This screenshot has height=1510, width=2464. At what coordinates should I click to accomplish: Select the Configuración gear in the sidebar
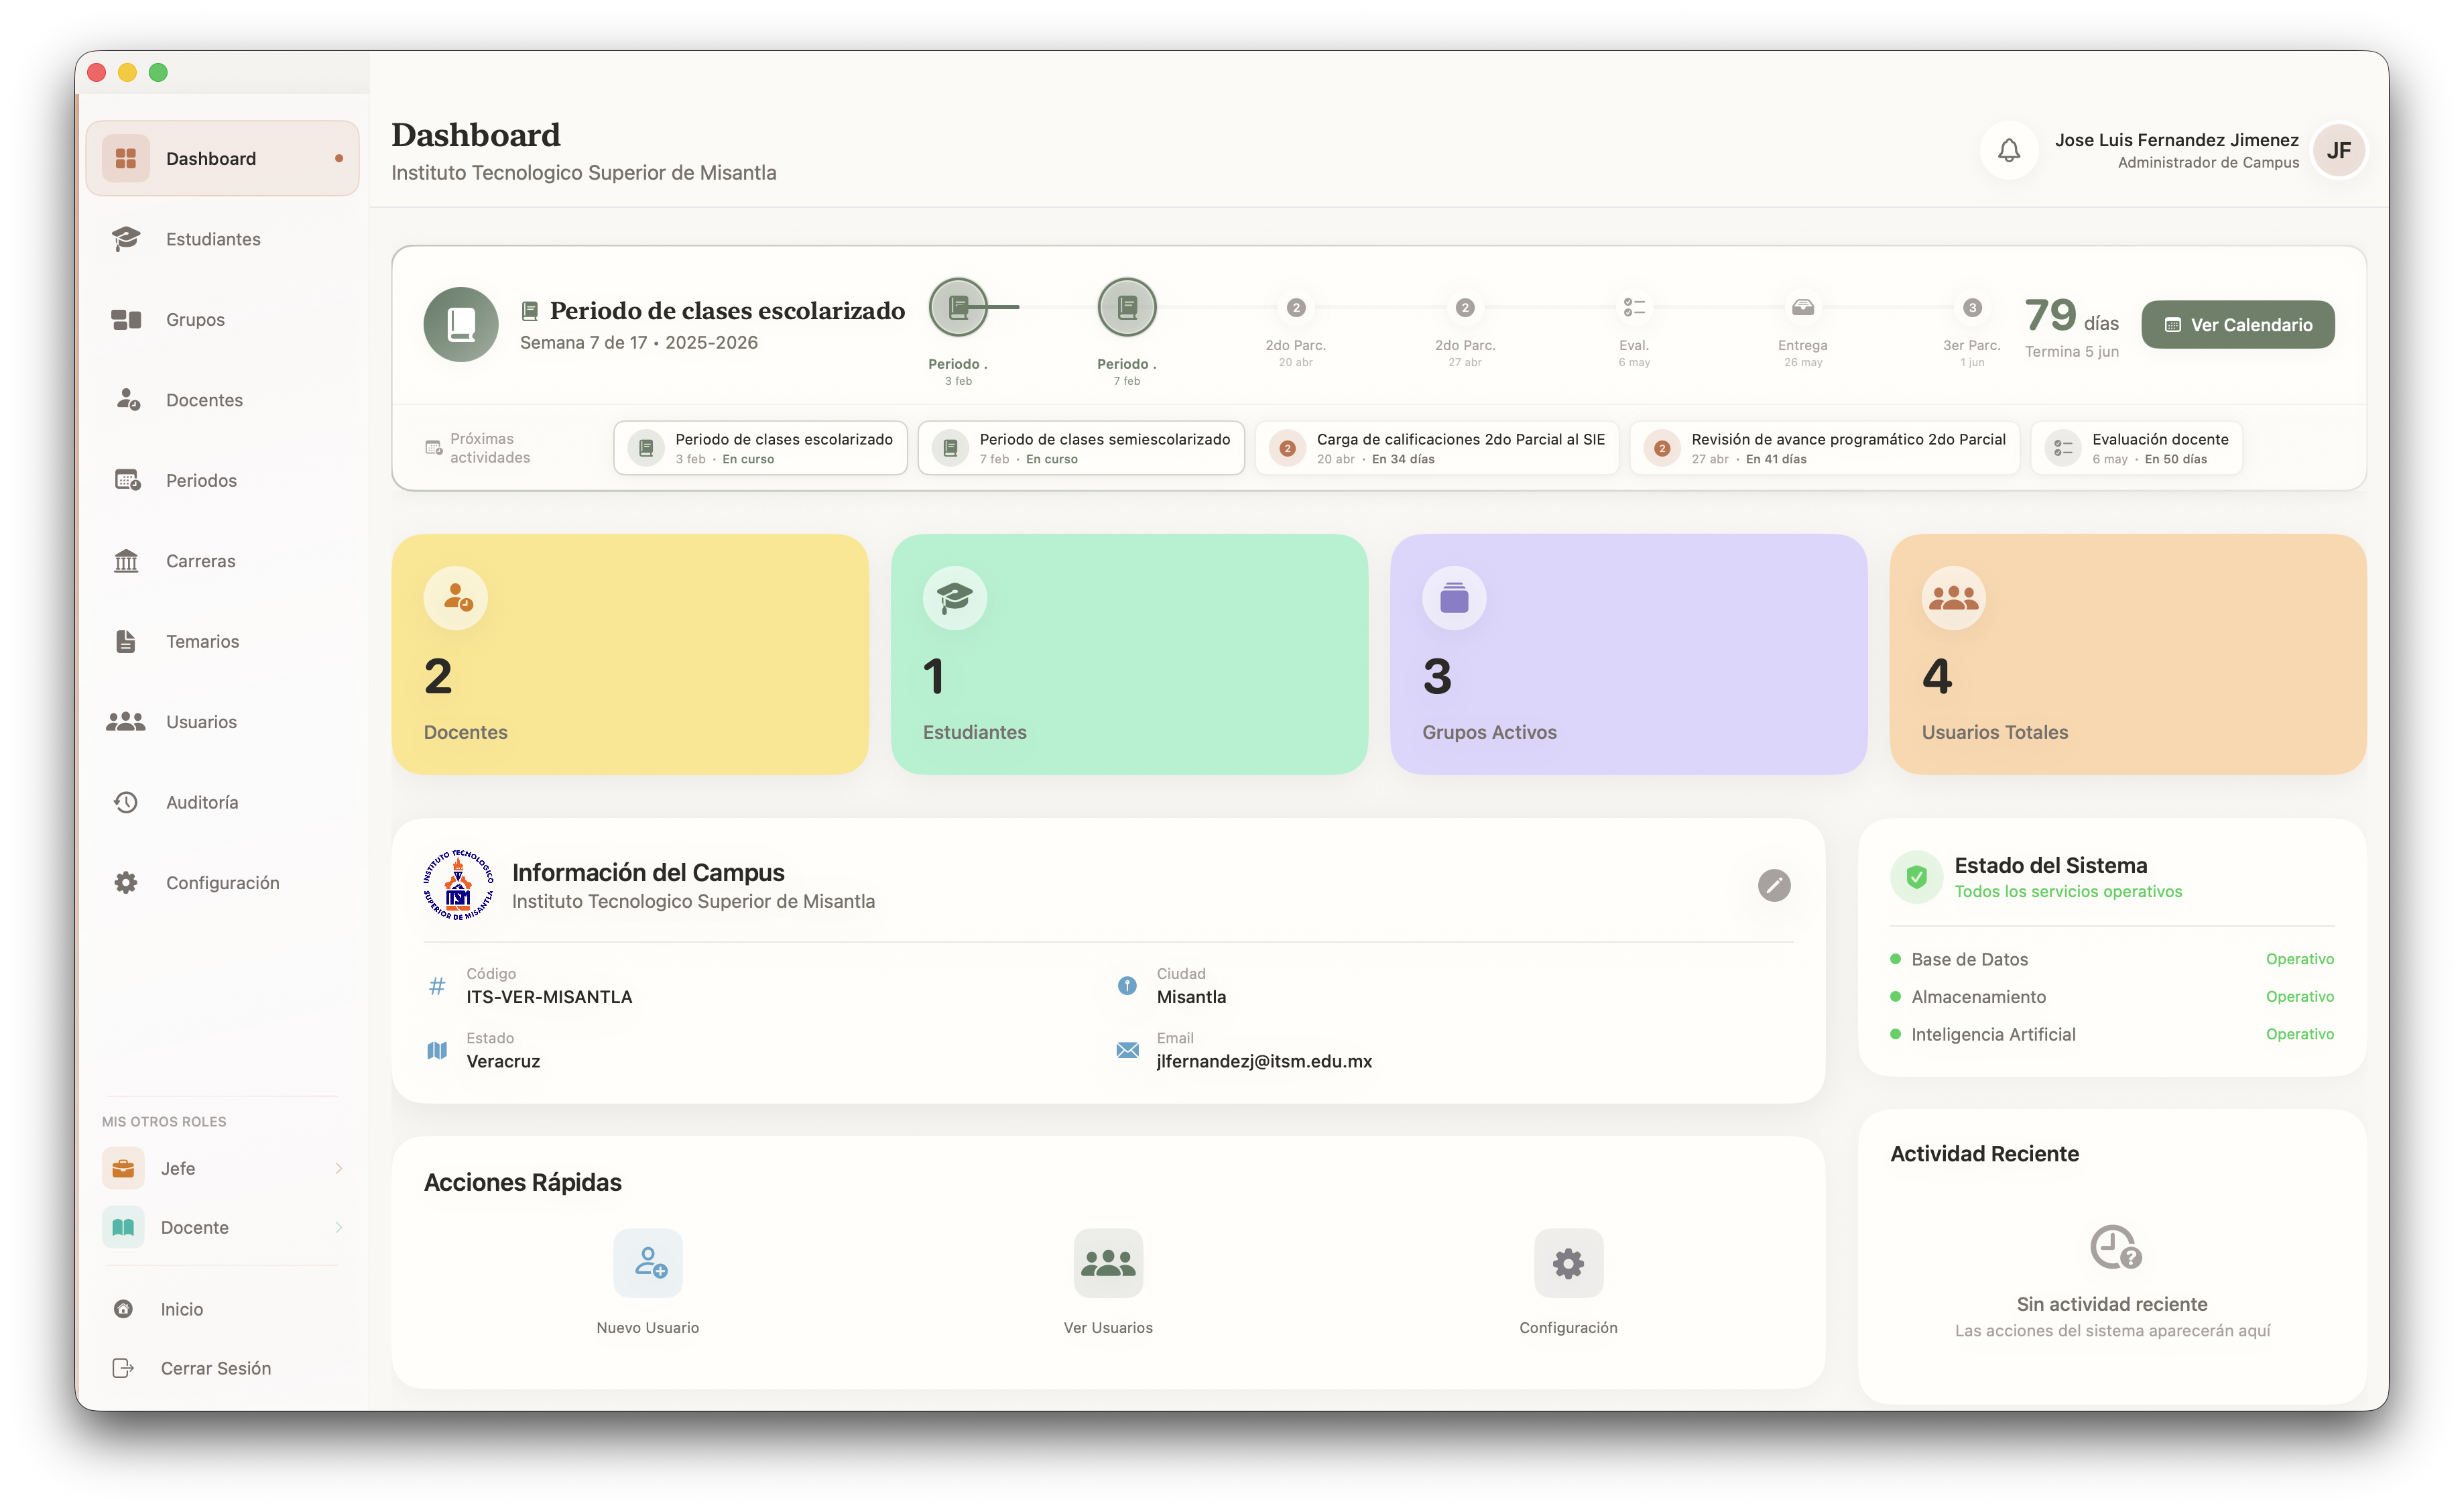click(126, 882)
